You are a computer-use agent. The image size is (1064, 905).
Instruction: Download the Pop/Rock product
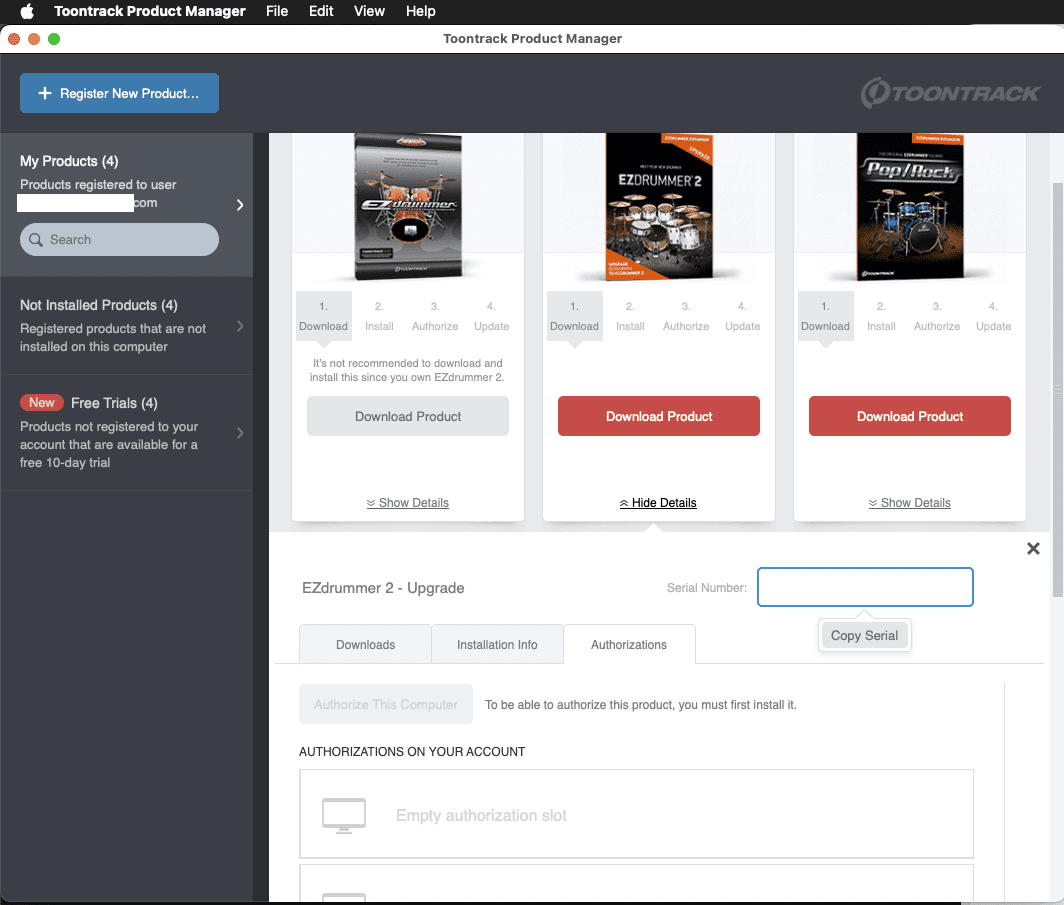coord(910,416)
